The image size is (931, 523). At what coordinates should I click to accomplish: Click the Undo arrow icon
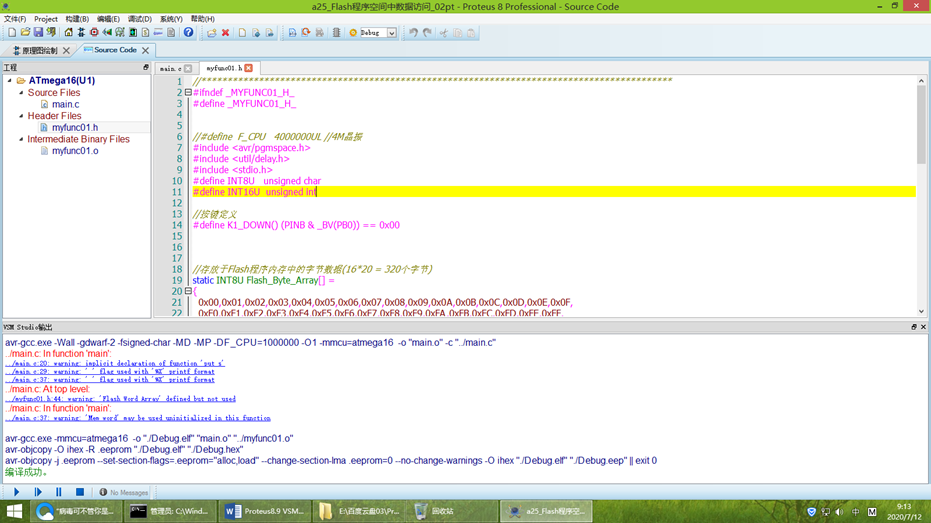[x=413, y=33]
